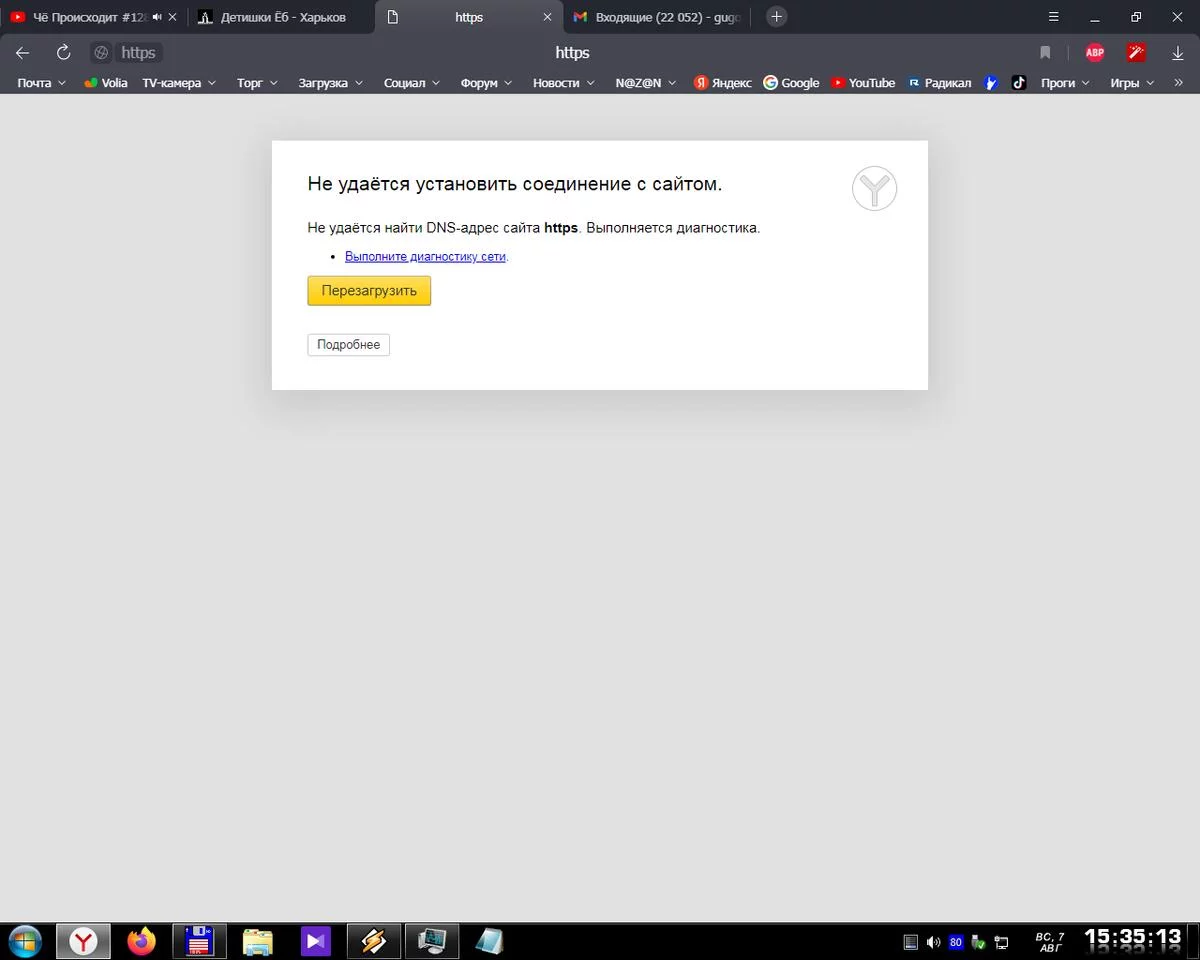The width and height of the screenshot is (1200, 960).
Task: Open the blue lightning bookmark icon
Action: (x=991, y=83)
